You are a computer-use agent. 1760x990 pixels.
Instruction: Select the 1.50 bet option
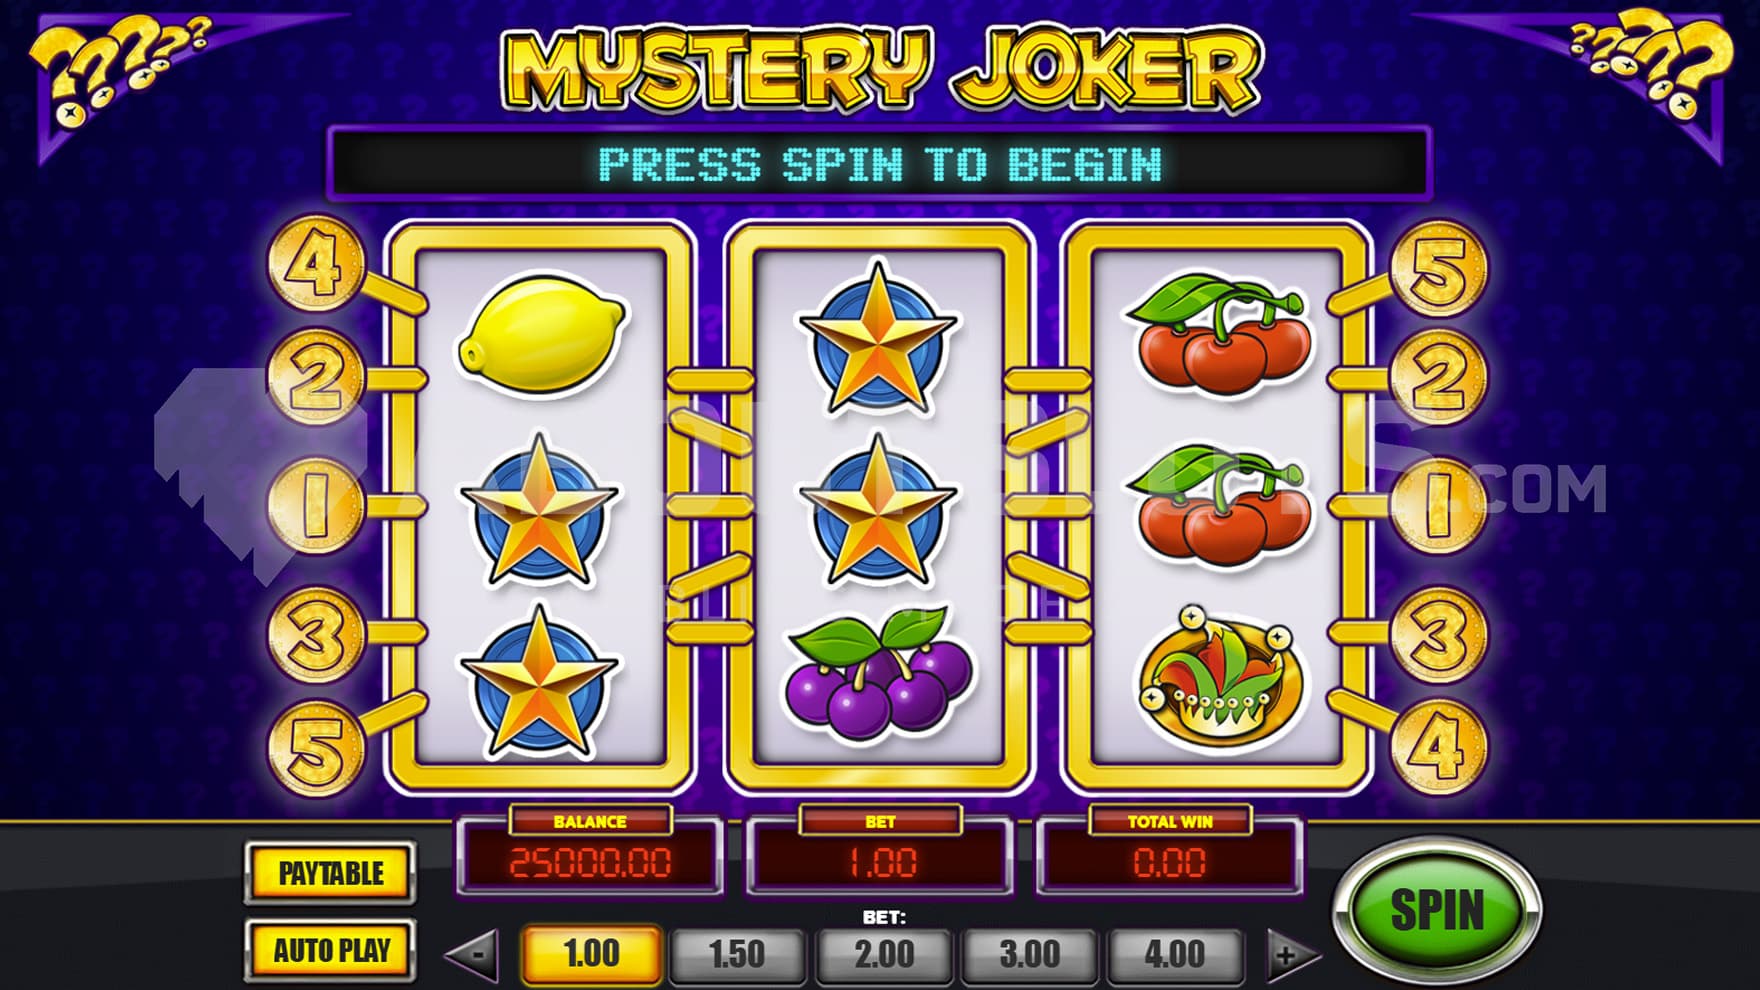click(x=737, y=953)
